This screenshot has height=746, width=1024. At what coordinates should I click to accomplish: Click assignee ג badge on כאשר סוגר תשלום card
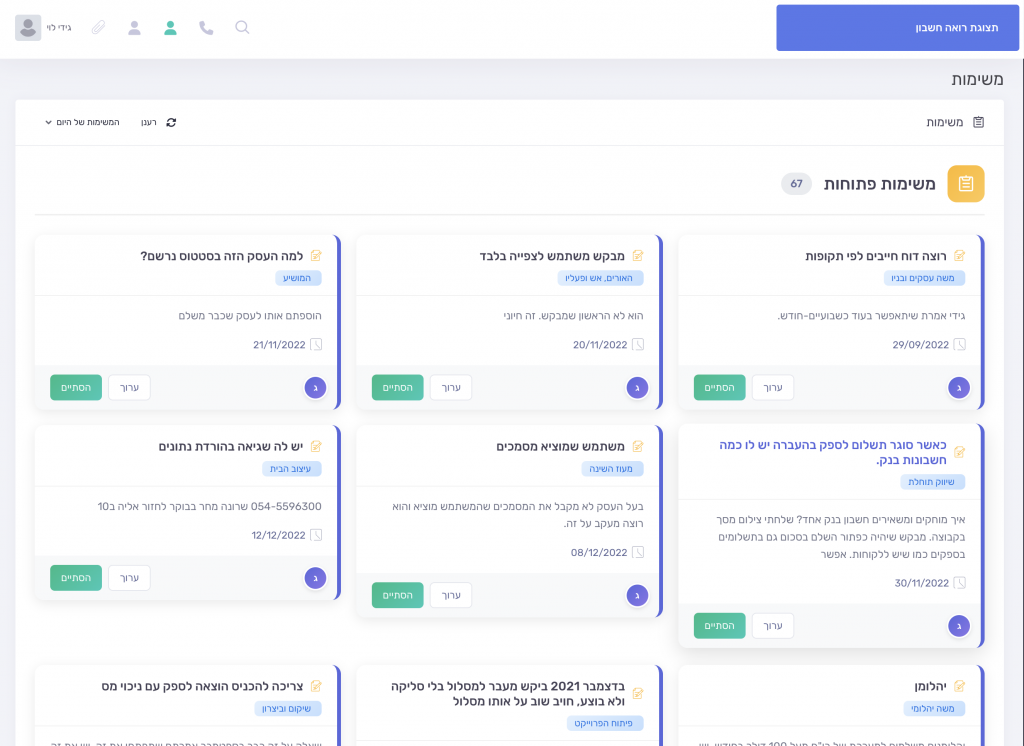pos(959,626)
